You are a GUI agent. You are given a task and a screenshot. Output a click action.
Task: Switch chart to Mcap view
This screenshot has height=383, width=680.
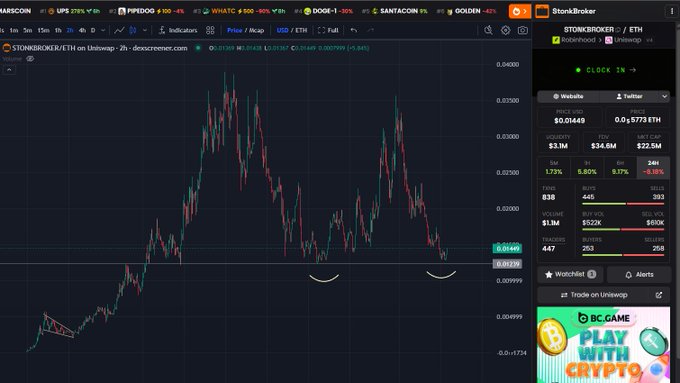(x=256, y=30)
